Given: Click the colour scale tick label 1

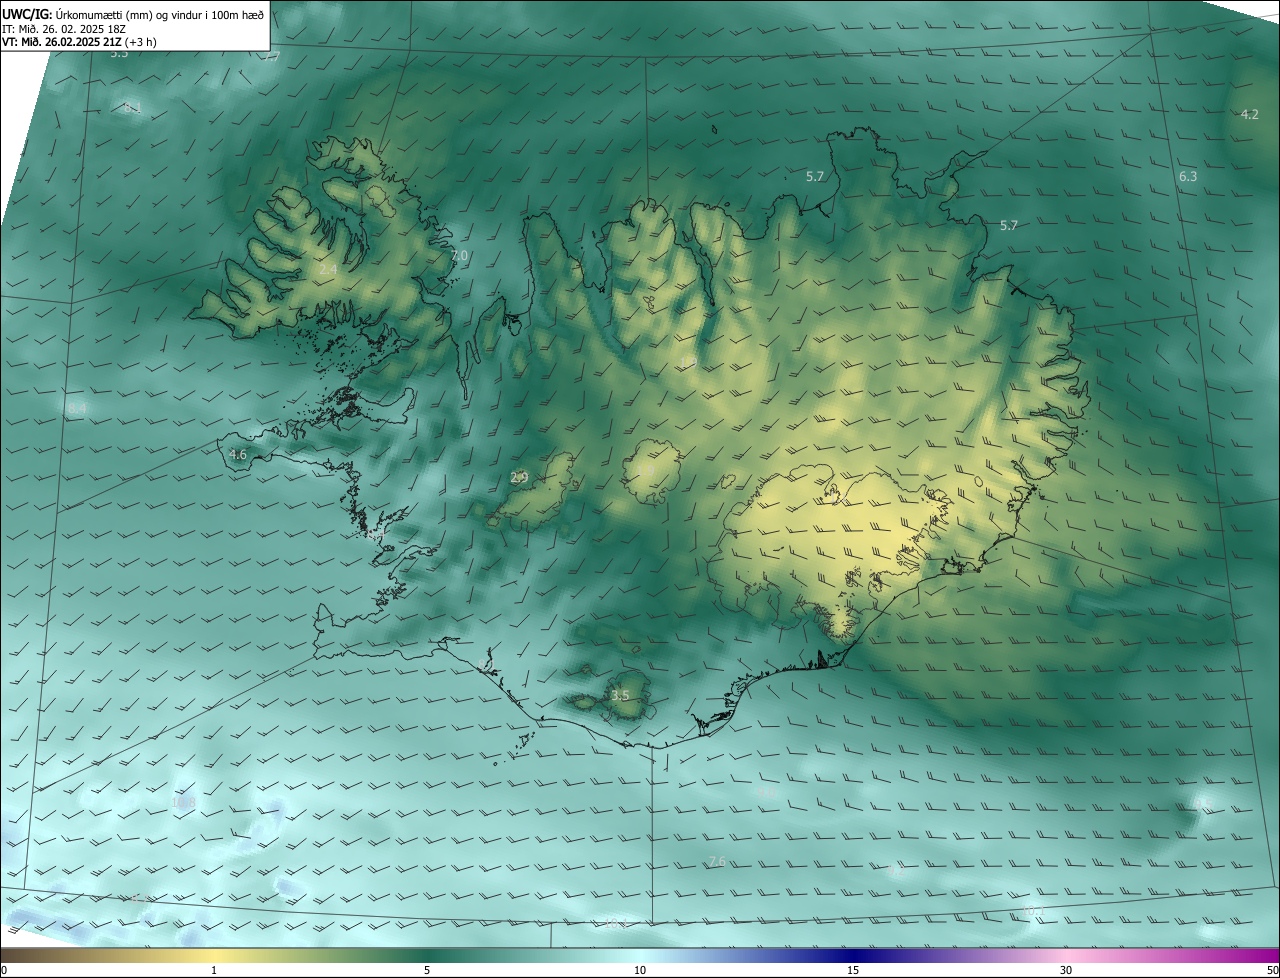Looking at the screenshot, I should point(214,970).
